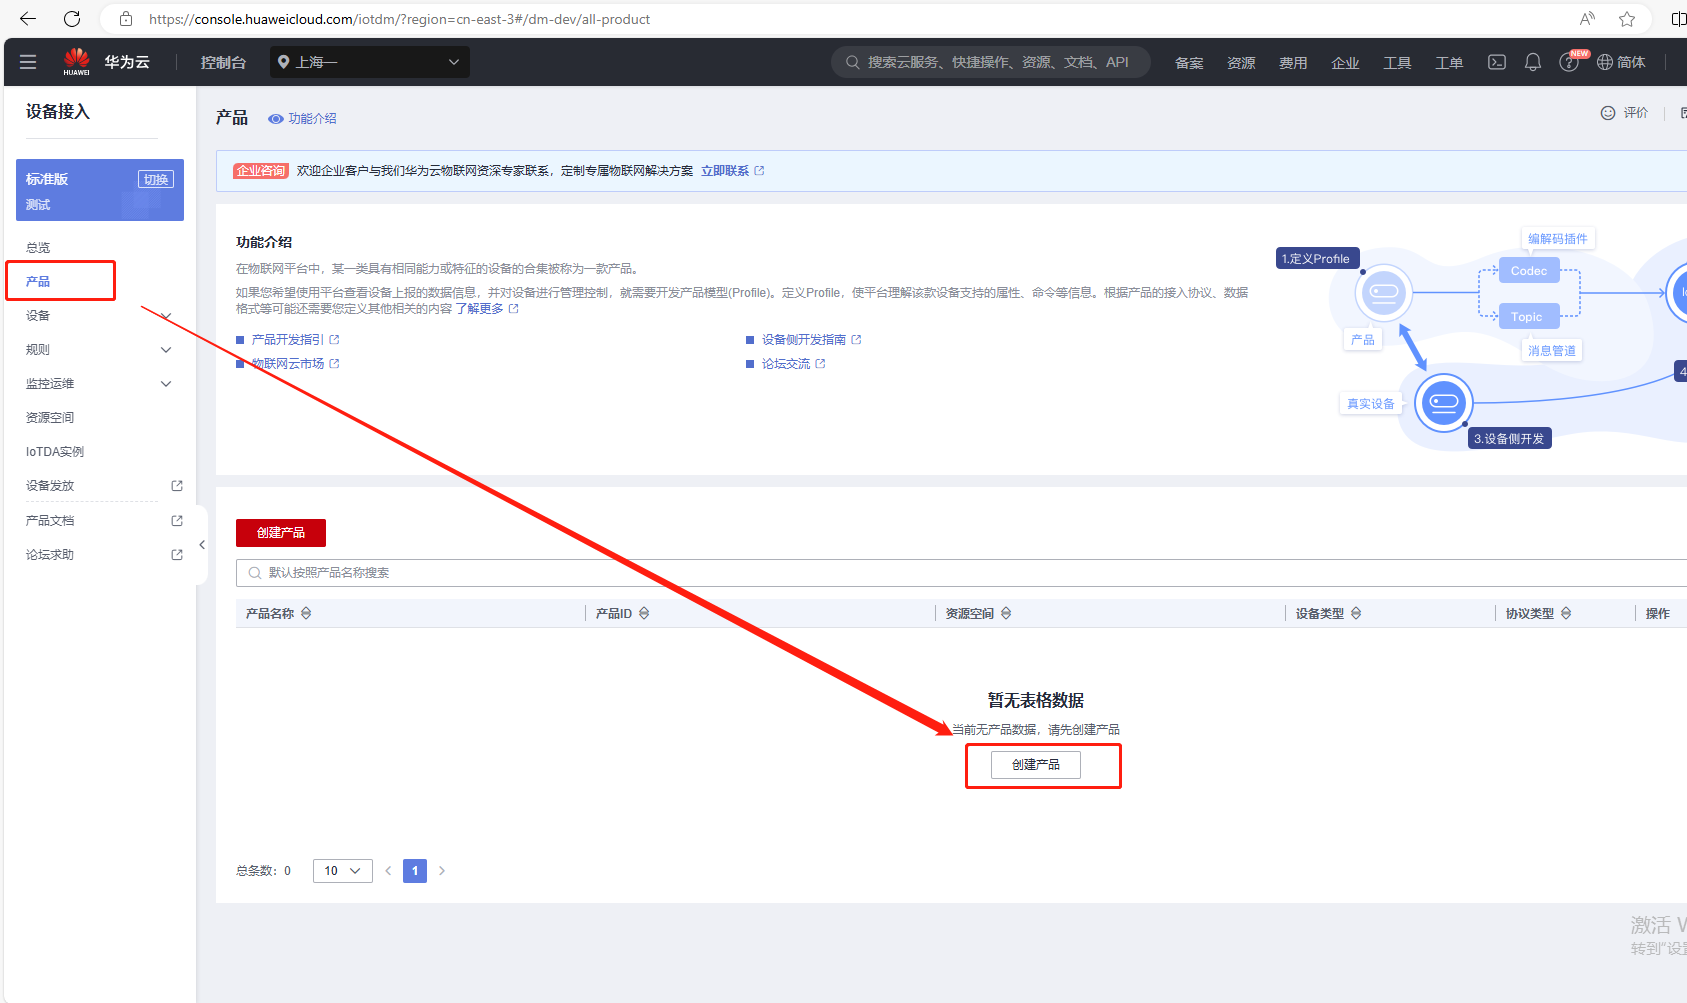Open notifications bell icon
The height and width of the screenshot is (1003, 1687).
(x=1532, y=62)
